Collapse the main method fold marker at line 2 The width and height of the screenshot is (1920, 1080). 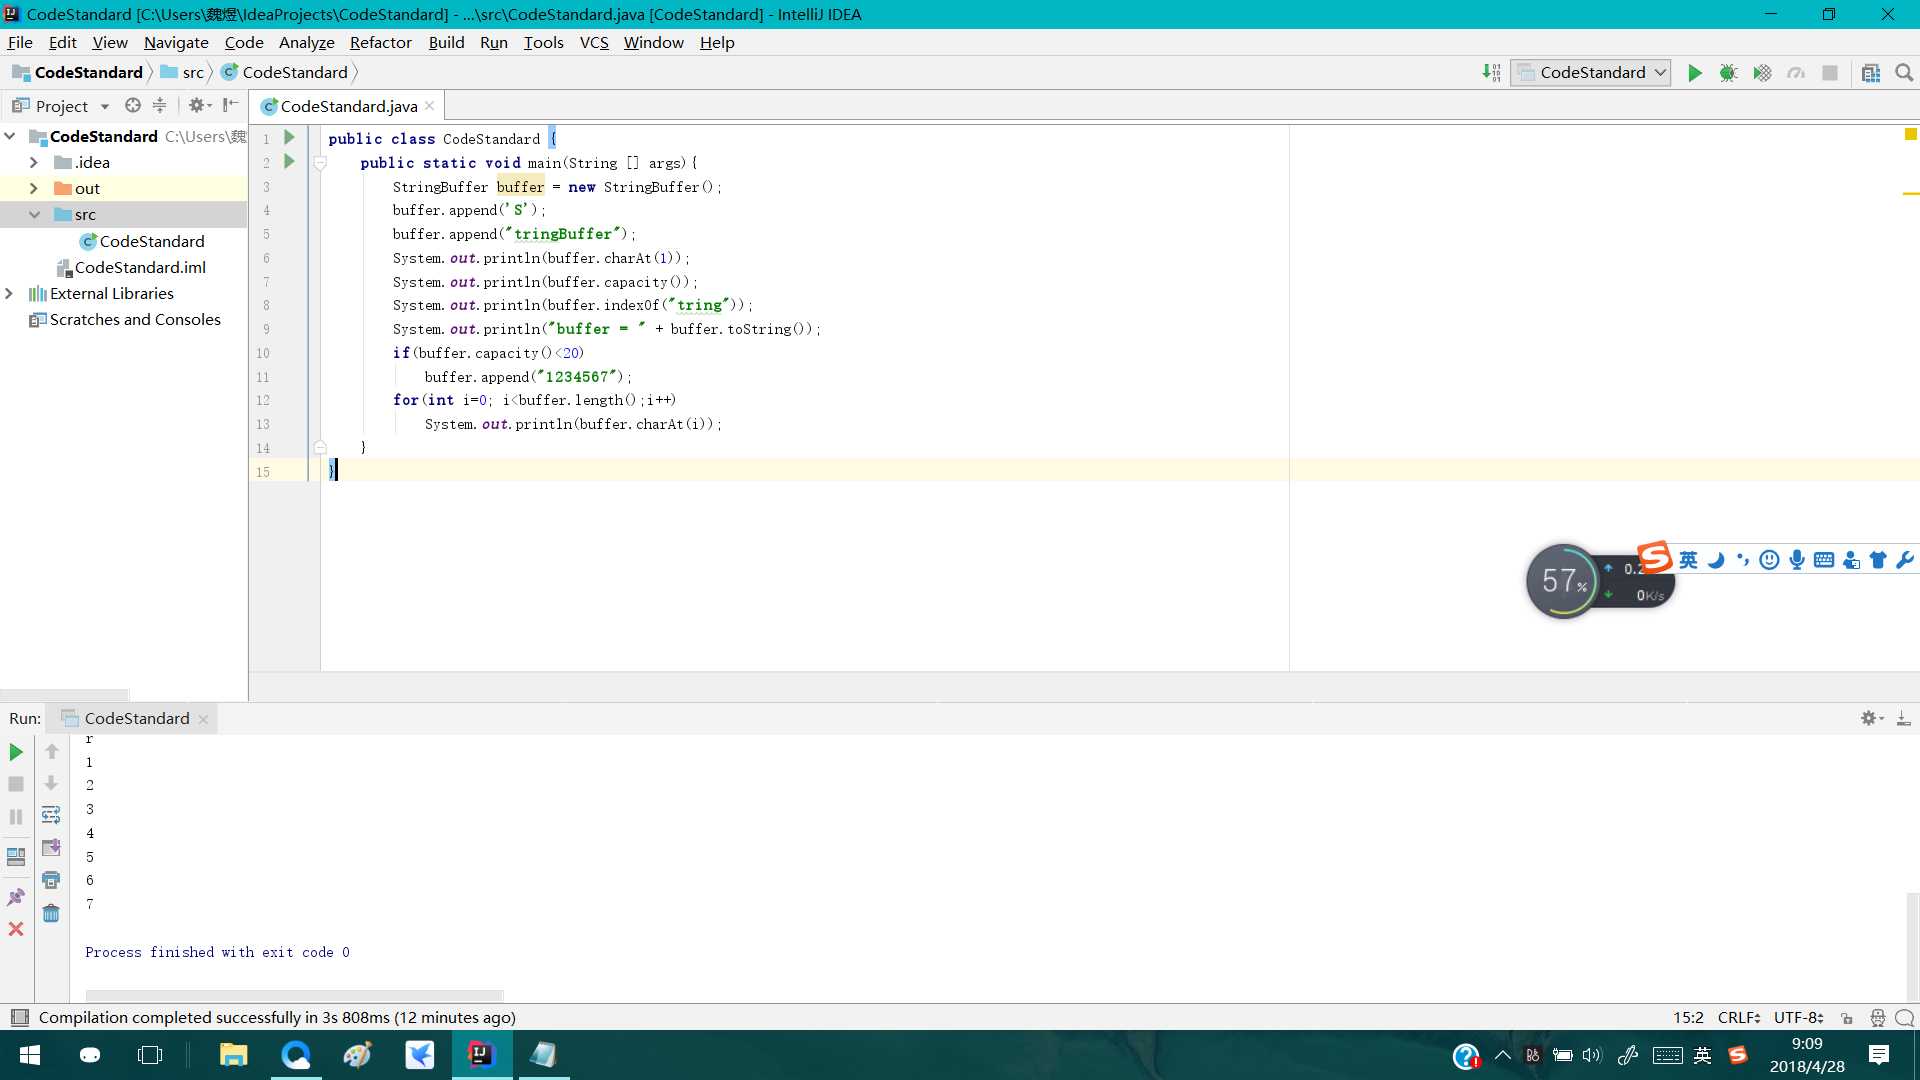320,163
